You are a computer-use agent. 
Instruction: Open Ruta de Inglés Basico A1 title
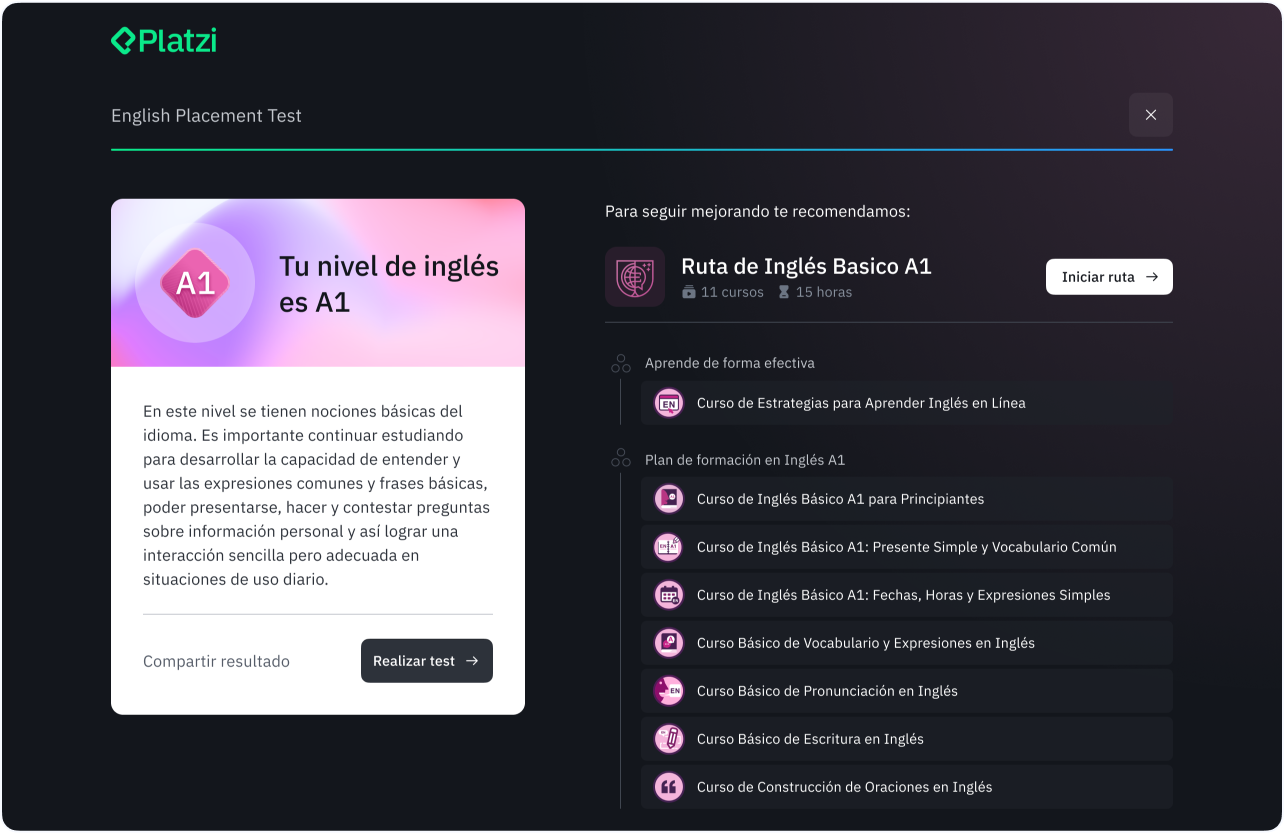pyautogui.click(x=806, y=266)
